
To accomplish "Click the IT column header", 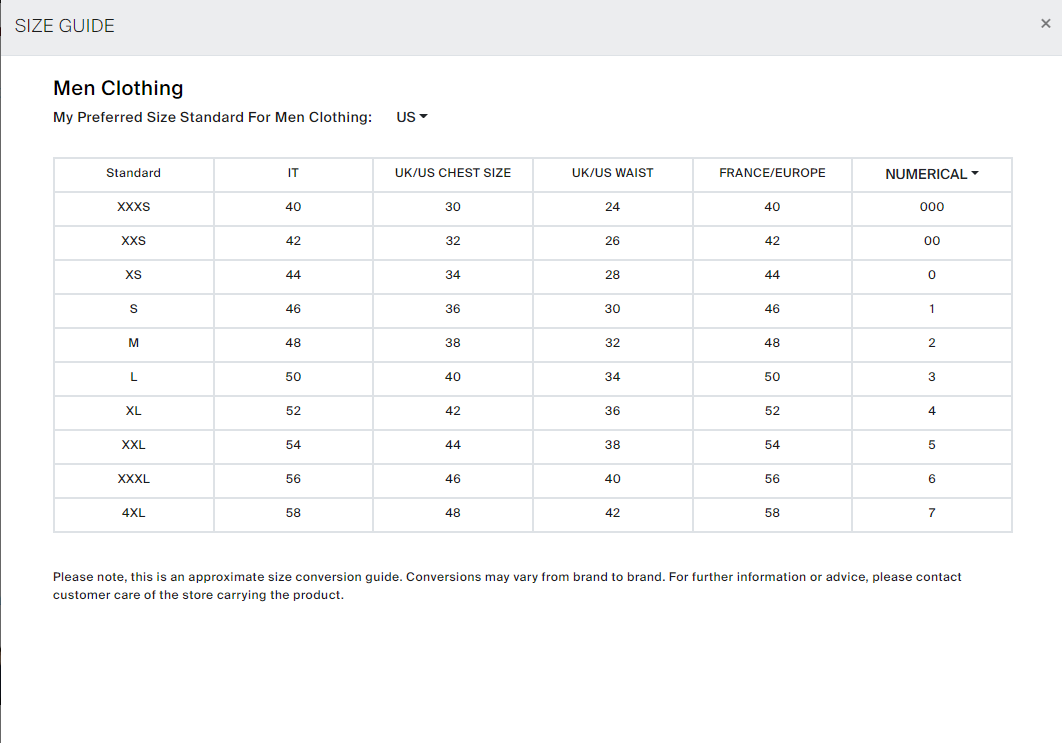I will (x=293, y=173).
